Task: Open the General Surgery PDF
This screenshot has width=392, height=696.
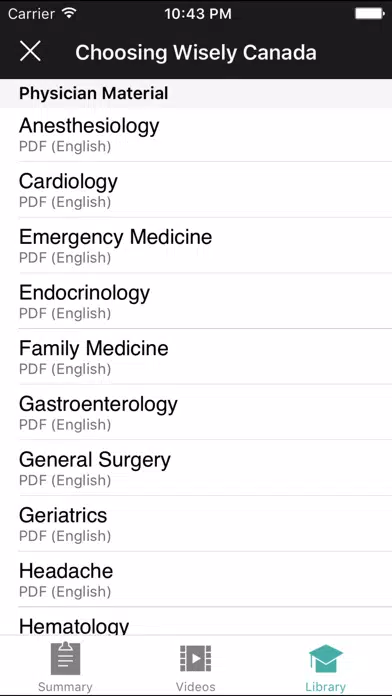Action: 196,468
